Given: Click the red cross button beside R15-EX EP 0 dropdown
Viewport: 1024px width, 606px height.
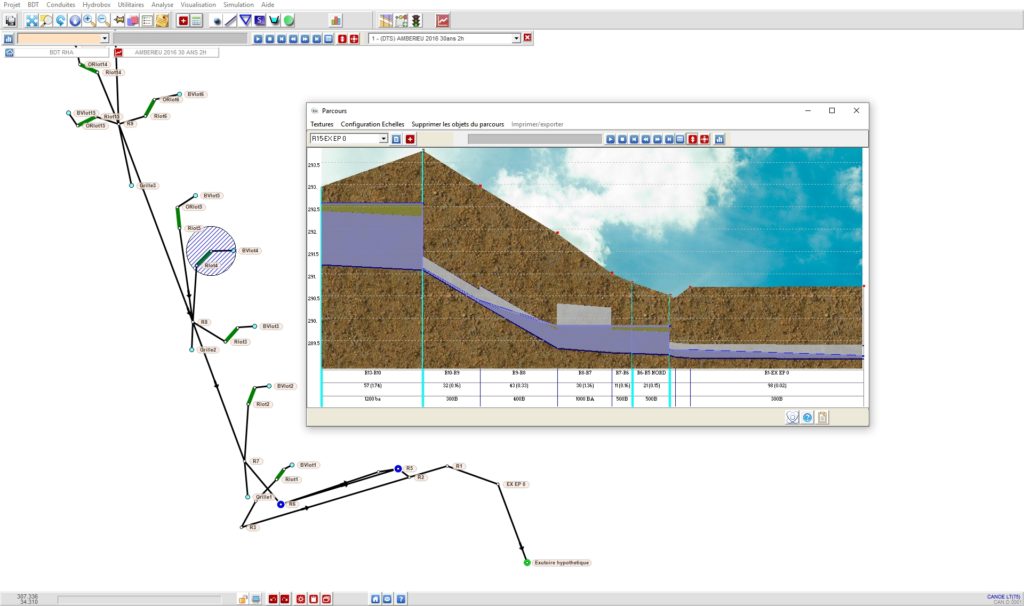Looking at the screenshot, I should coord(410,139).
